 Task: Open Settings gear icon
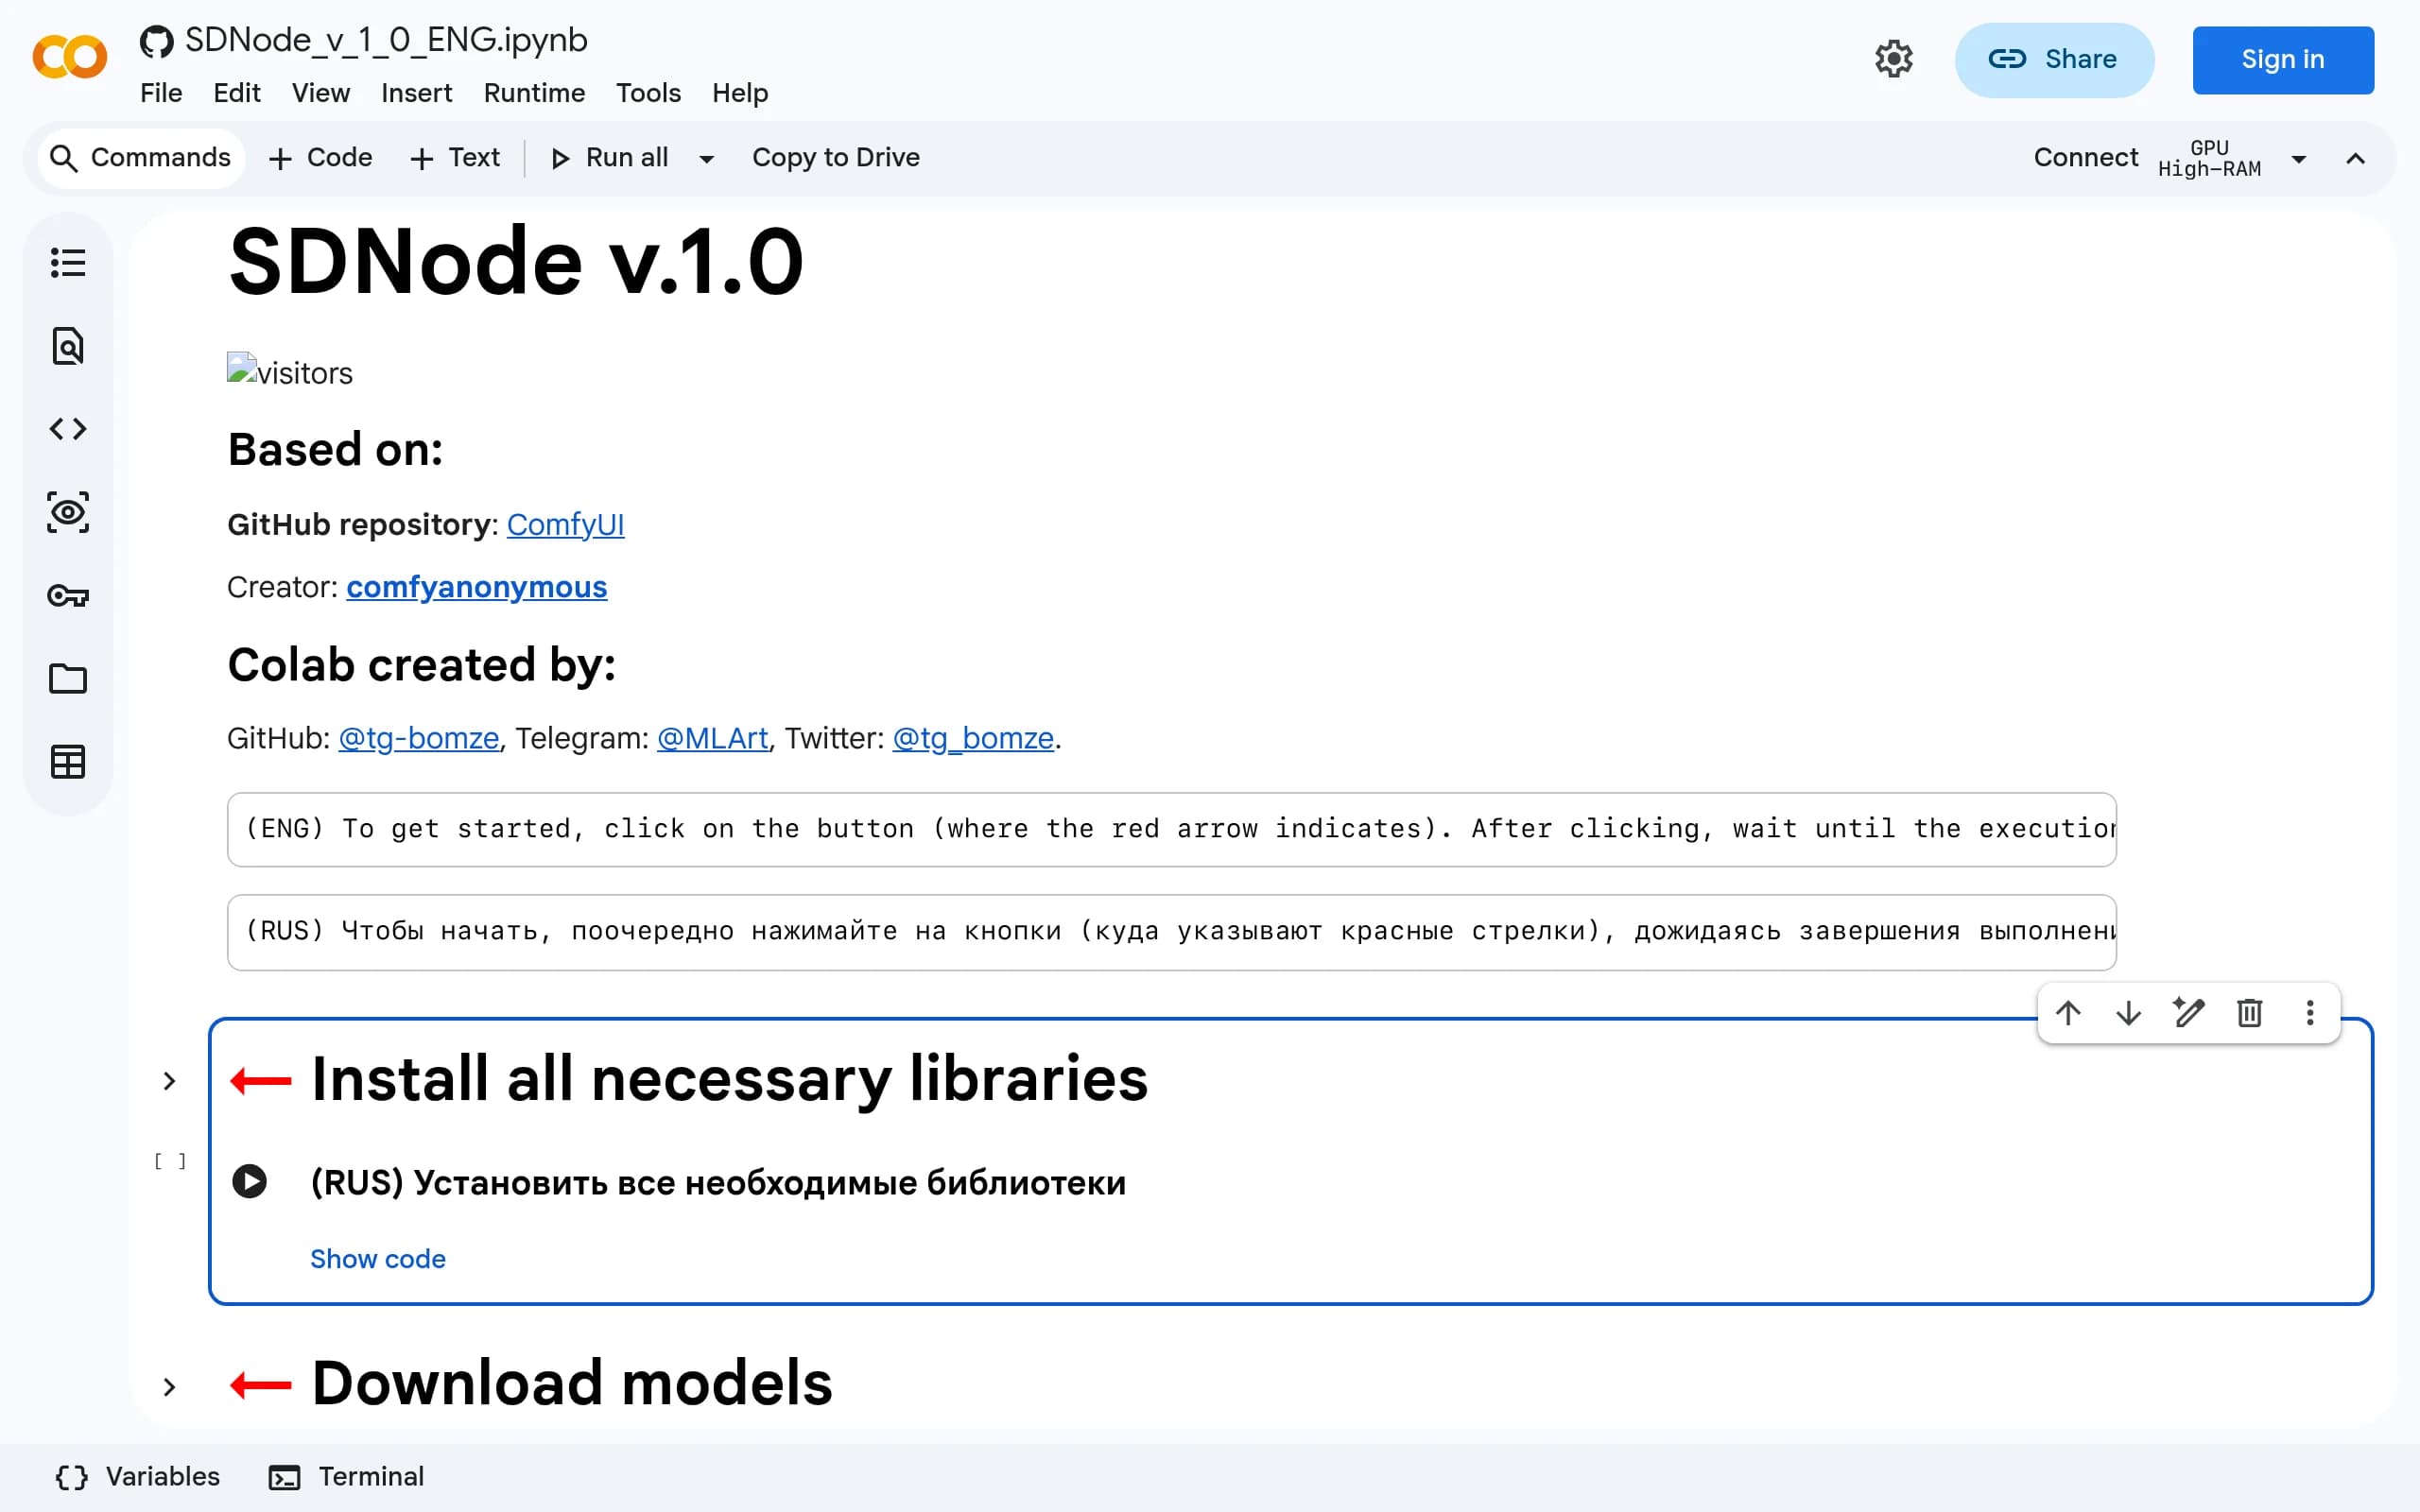(1893, 59)
